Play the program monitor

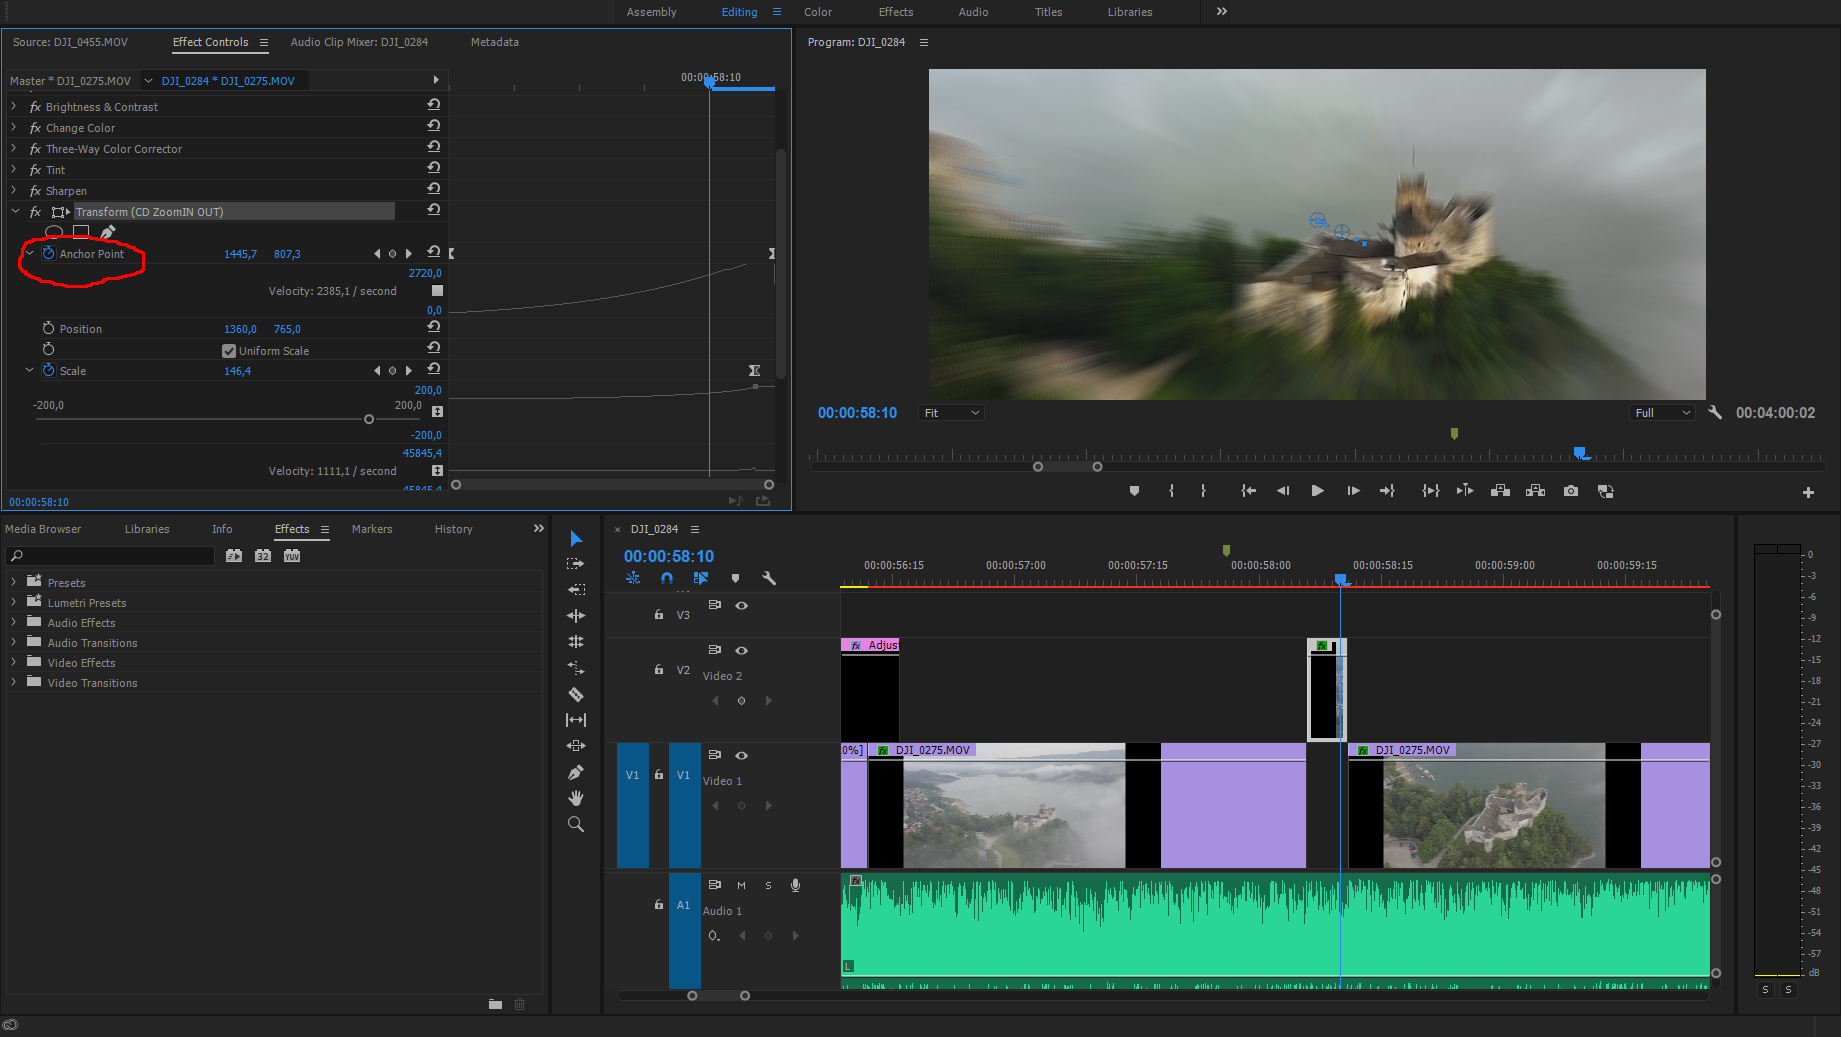click(1317, 491)
